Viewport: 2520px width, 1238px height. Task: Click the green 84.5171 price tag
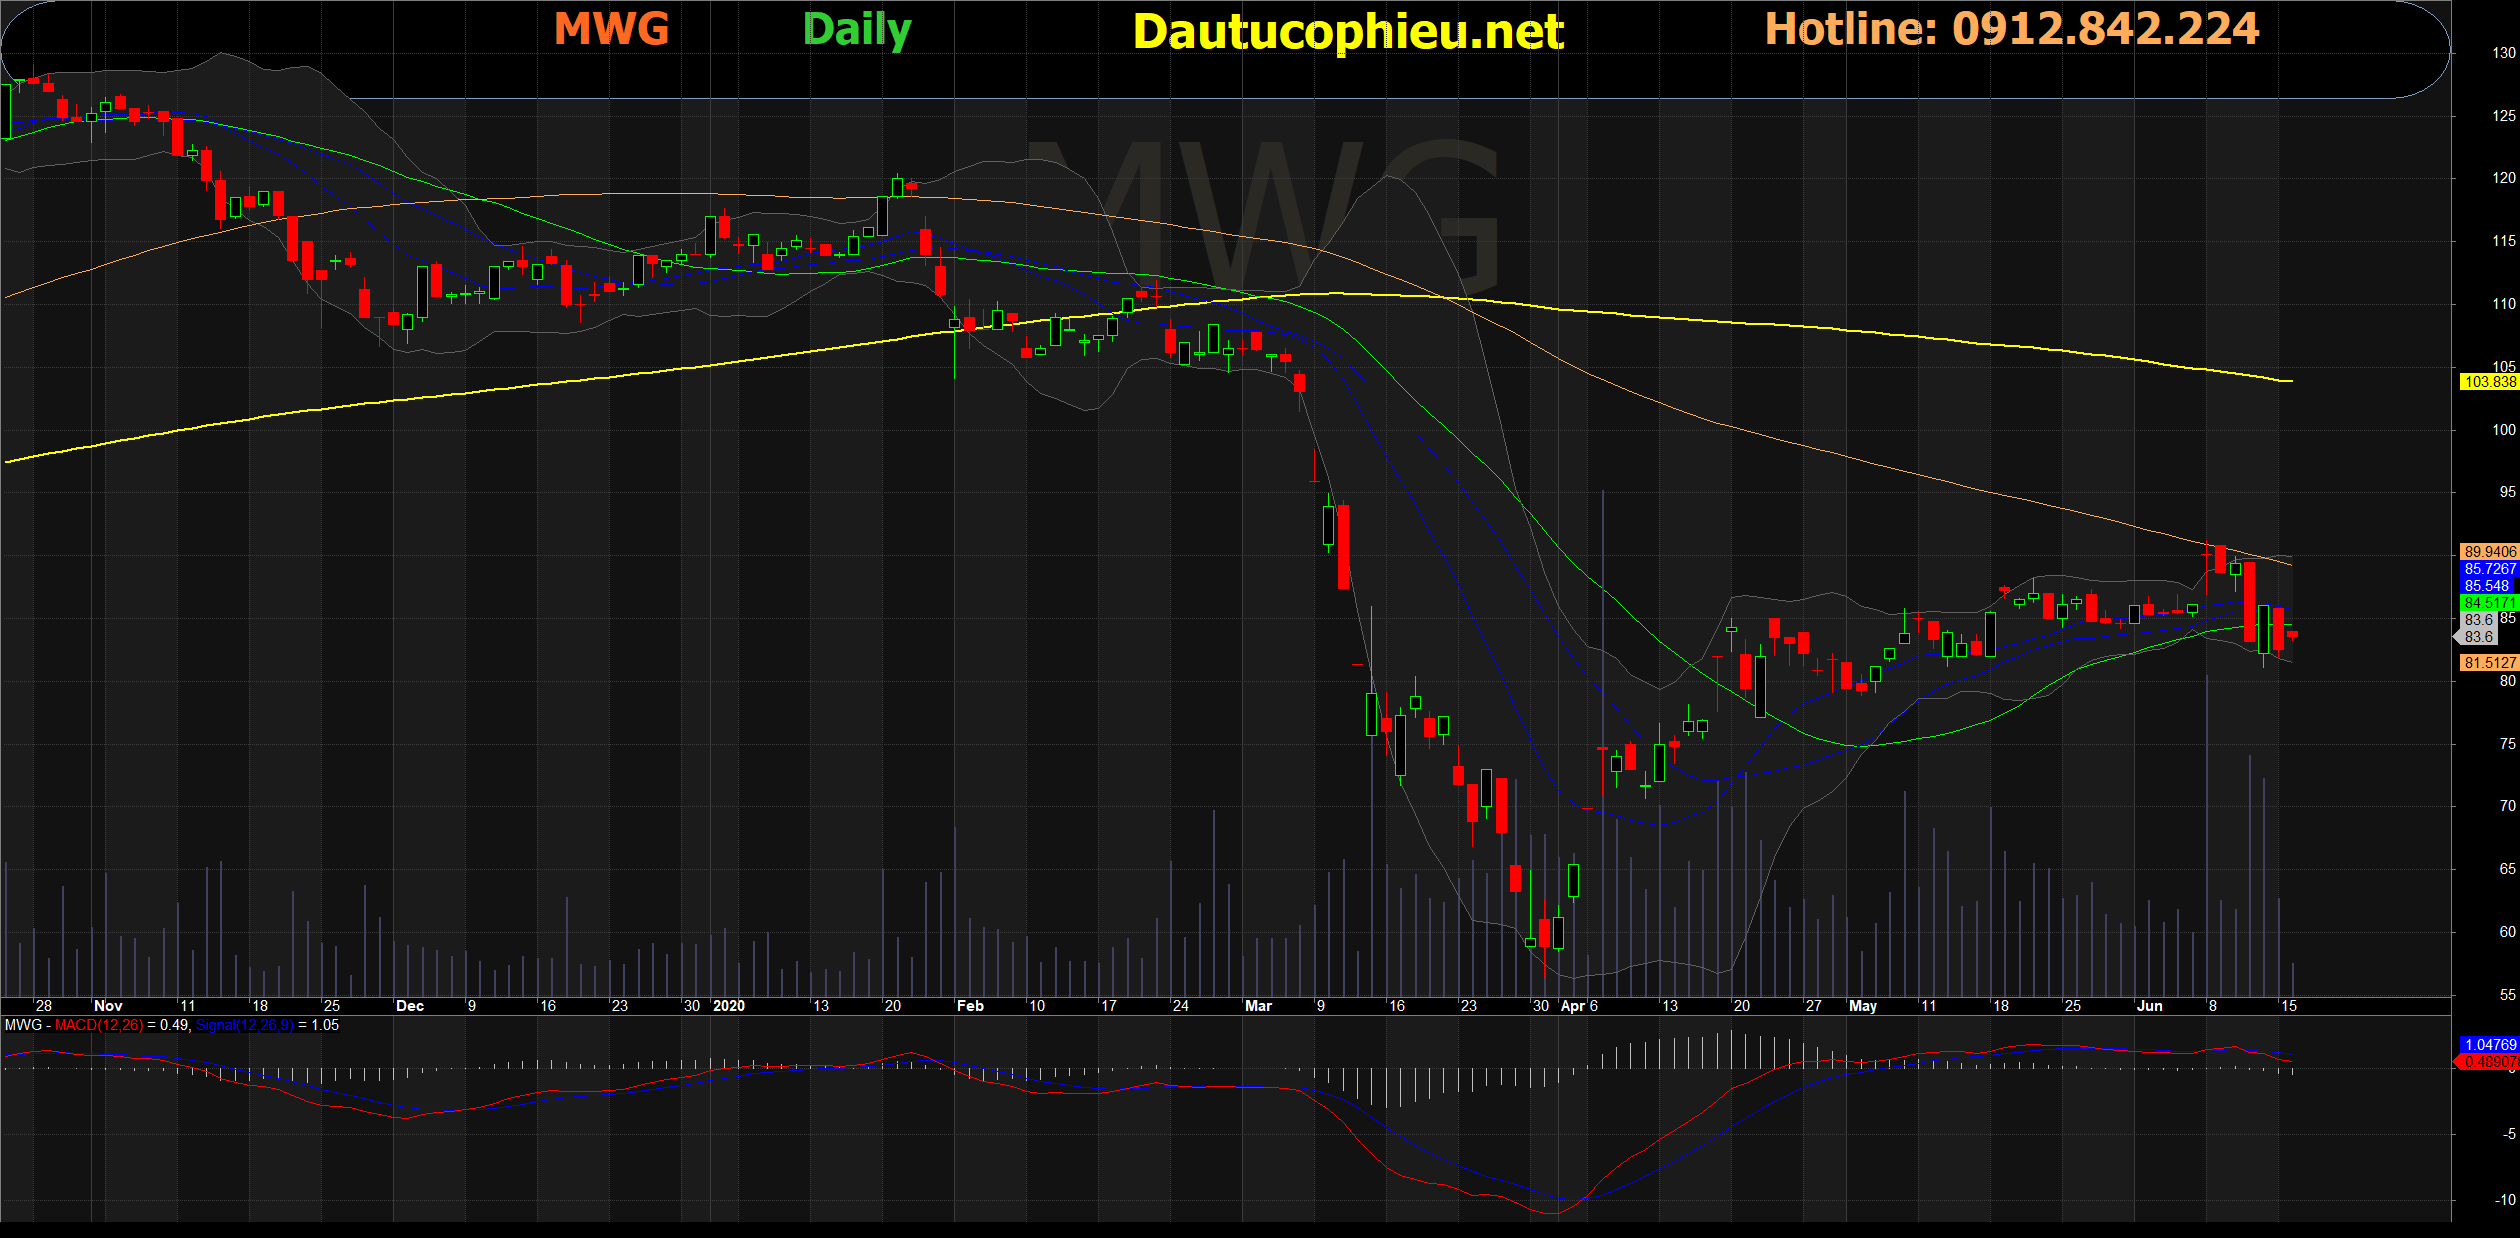(2489, 603)
